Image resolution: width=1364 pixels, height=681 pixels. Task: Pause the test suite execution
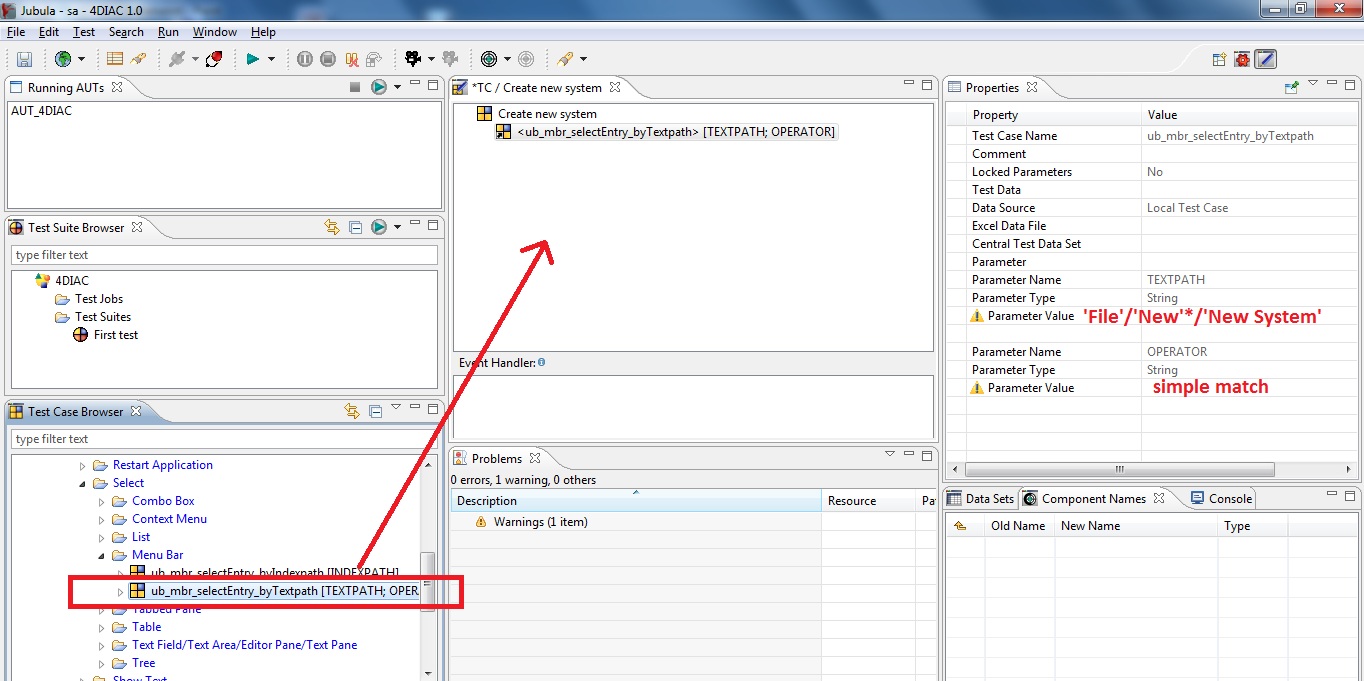click(x=305, y=59)
